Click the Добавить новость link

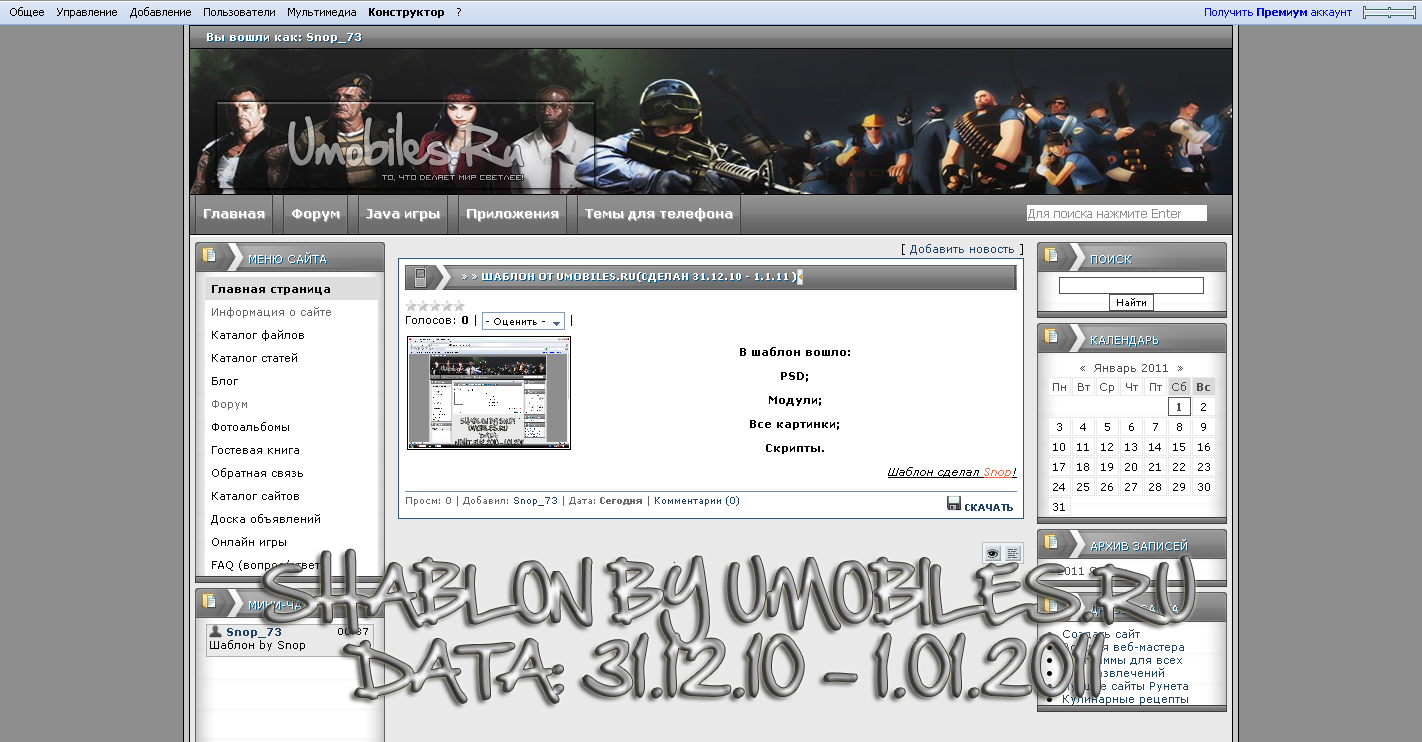coord(962,249)
